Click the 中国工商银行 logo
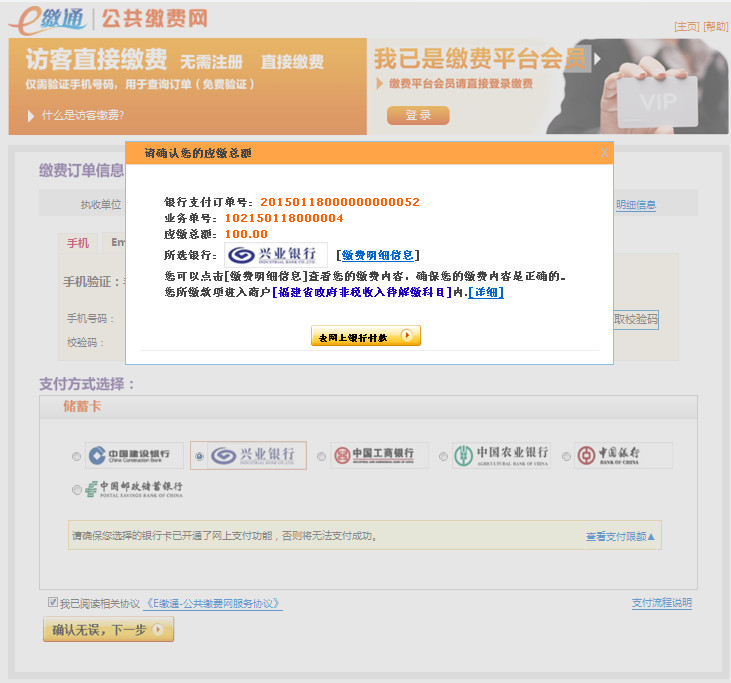 379,455
